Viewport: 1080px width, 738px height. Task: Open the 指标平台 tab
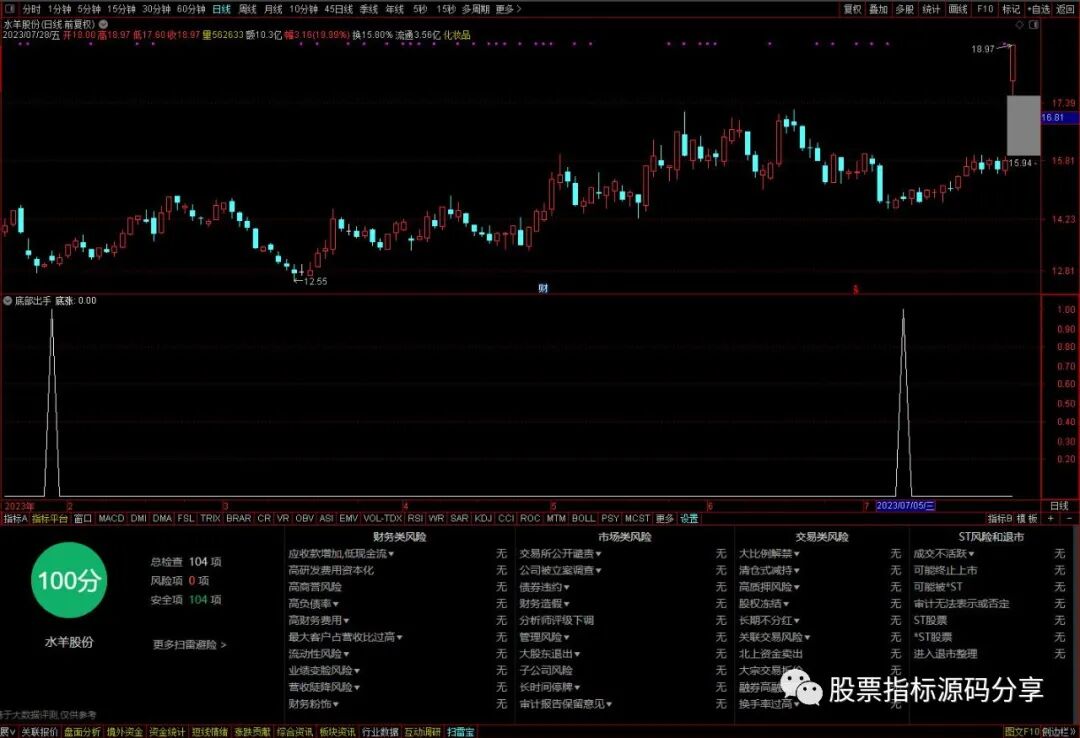(x=50, y=518)
